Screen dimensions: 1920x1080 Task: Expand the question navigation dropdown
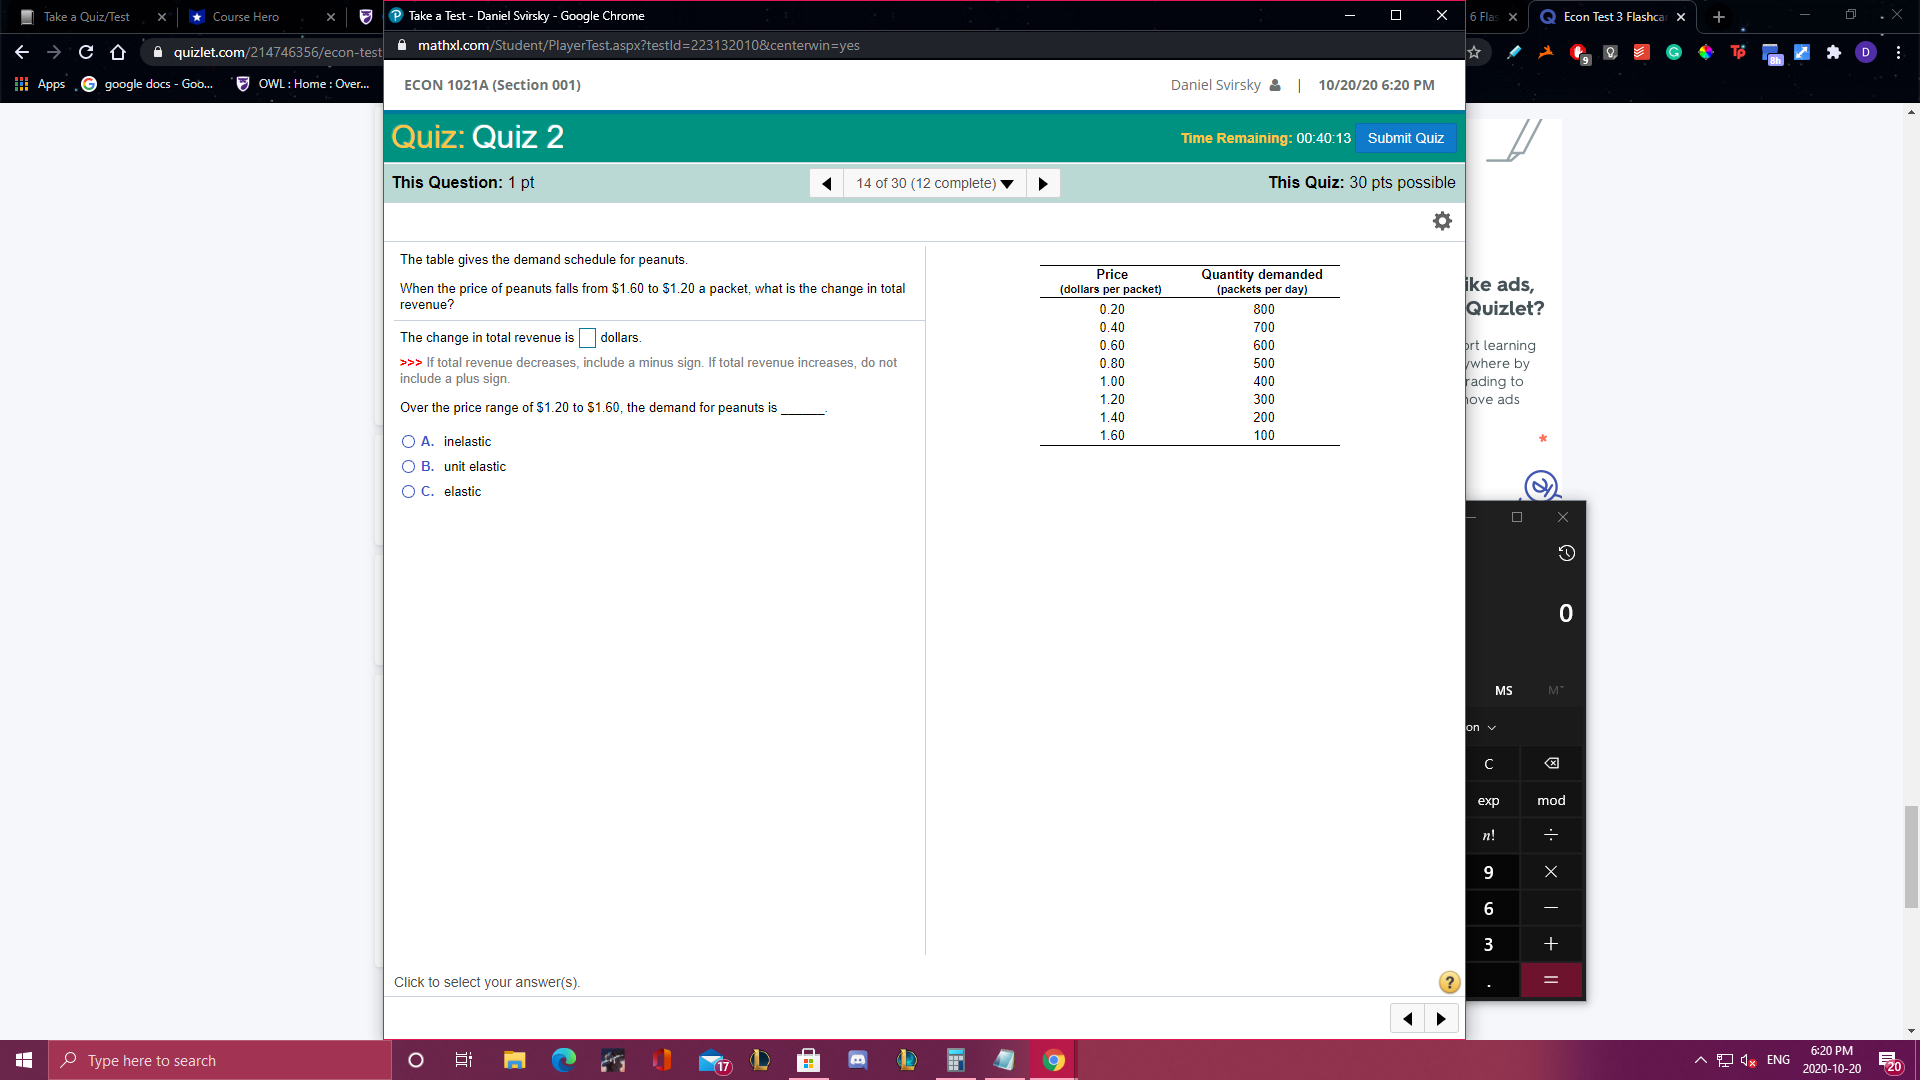1007,183
